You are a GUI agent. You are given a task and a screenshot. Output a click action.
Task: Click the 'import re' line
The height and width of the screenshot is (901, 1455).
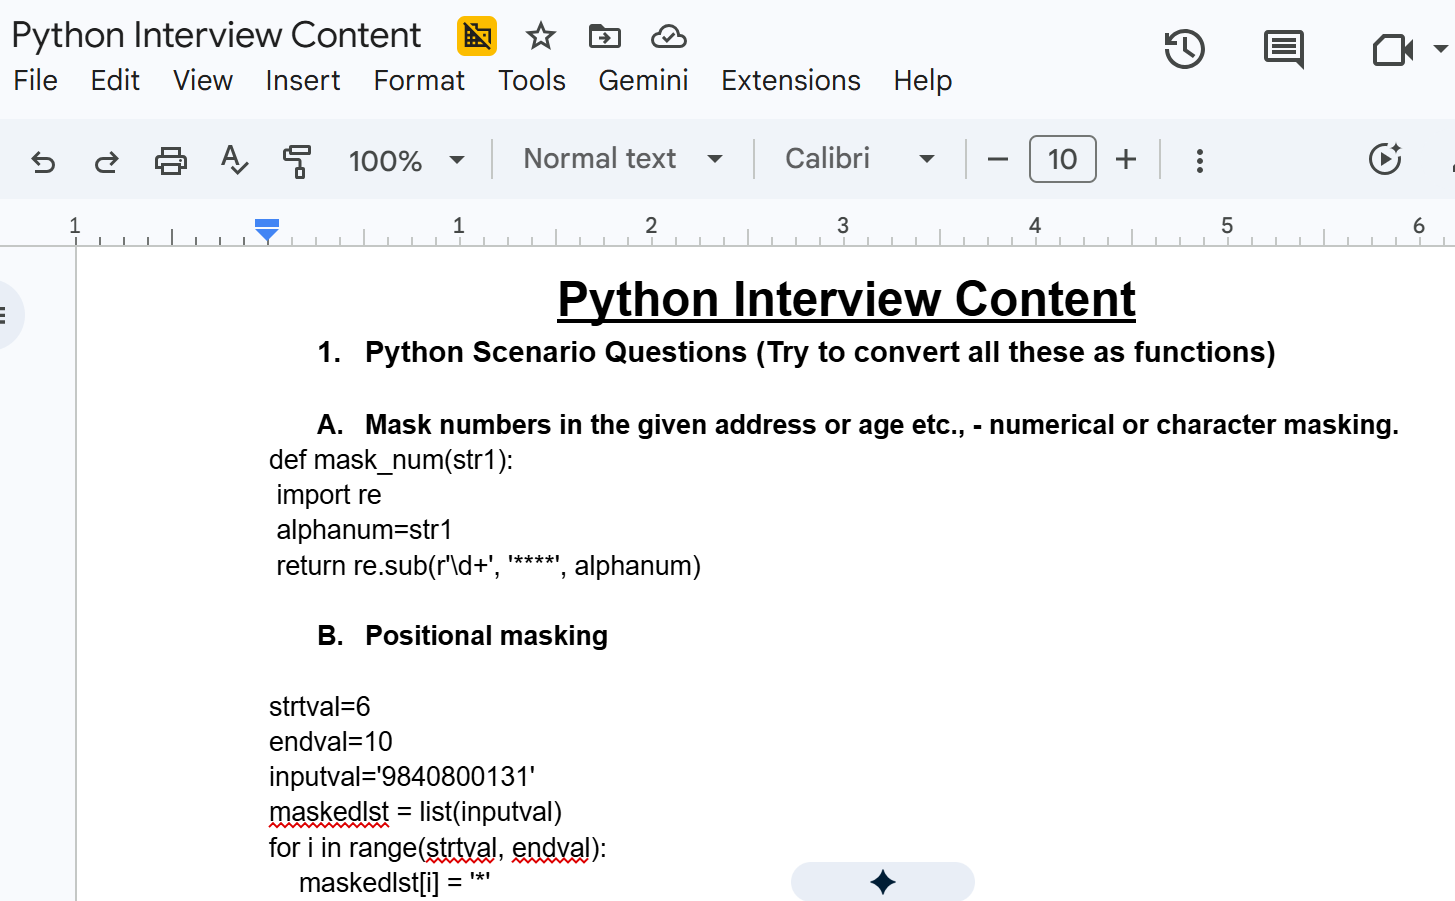click(329, 495)
